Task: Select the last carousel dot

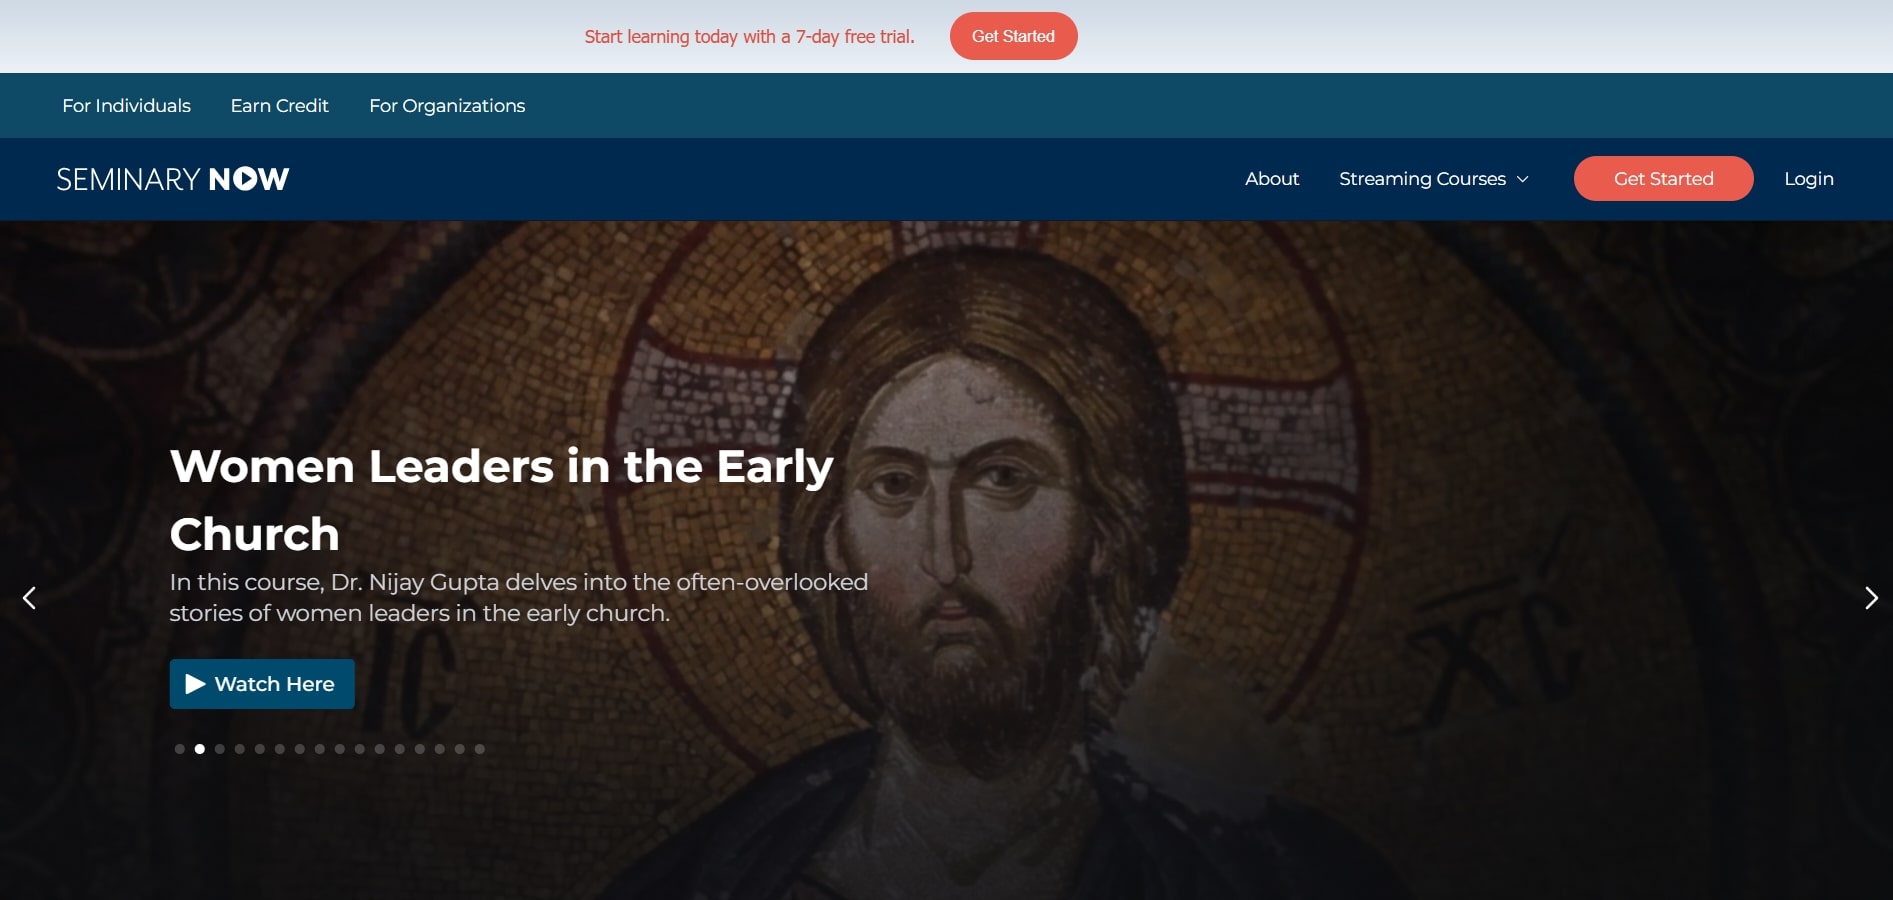Action: click(480, 749)
